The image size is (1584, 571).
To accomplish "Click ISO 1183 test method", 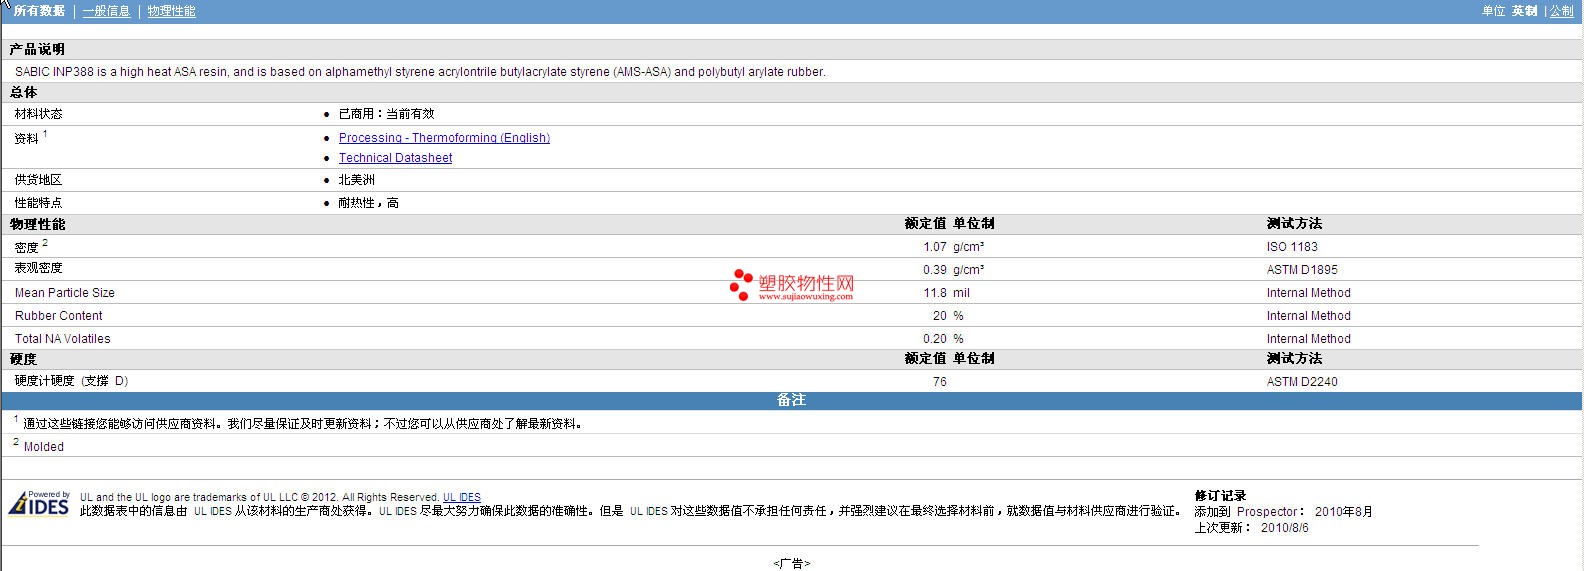I will 1292,247.
